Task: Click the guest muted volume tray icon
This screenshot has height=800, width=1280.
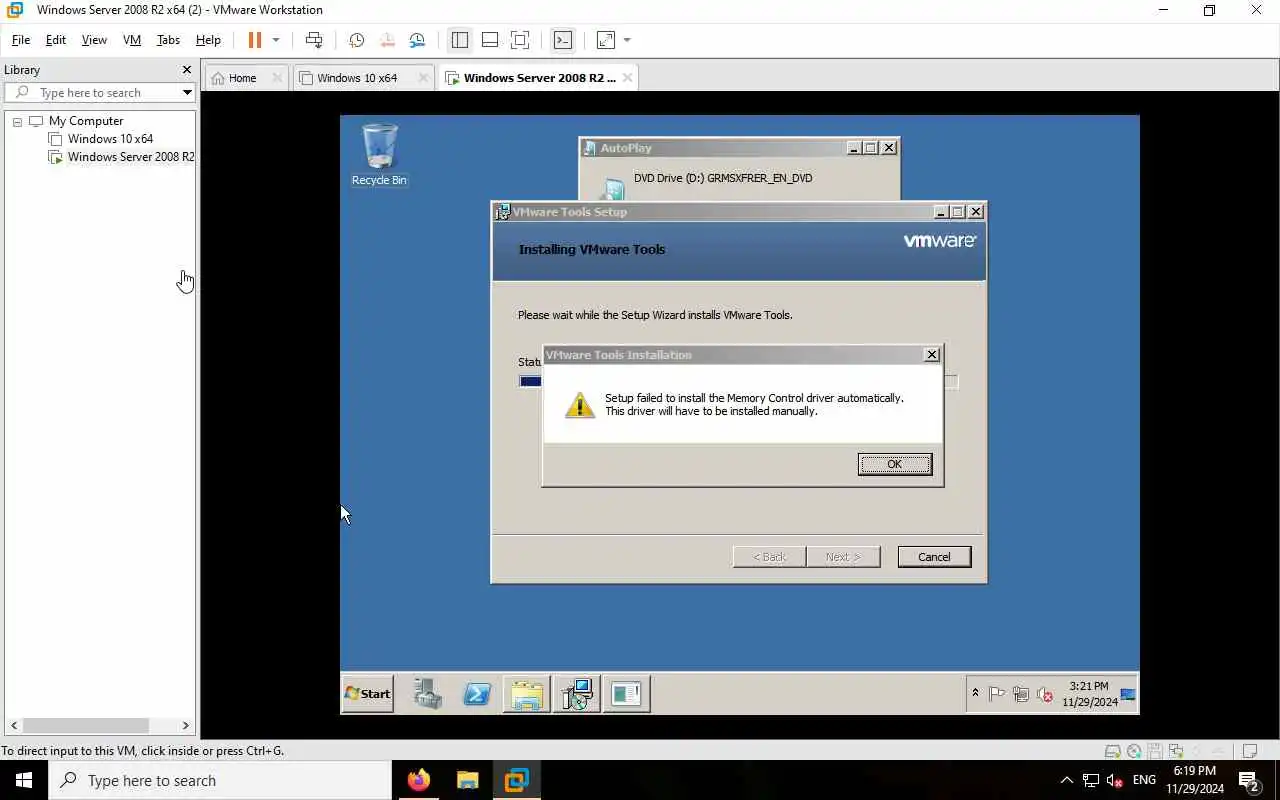Action: point(1045,694)
